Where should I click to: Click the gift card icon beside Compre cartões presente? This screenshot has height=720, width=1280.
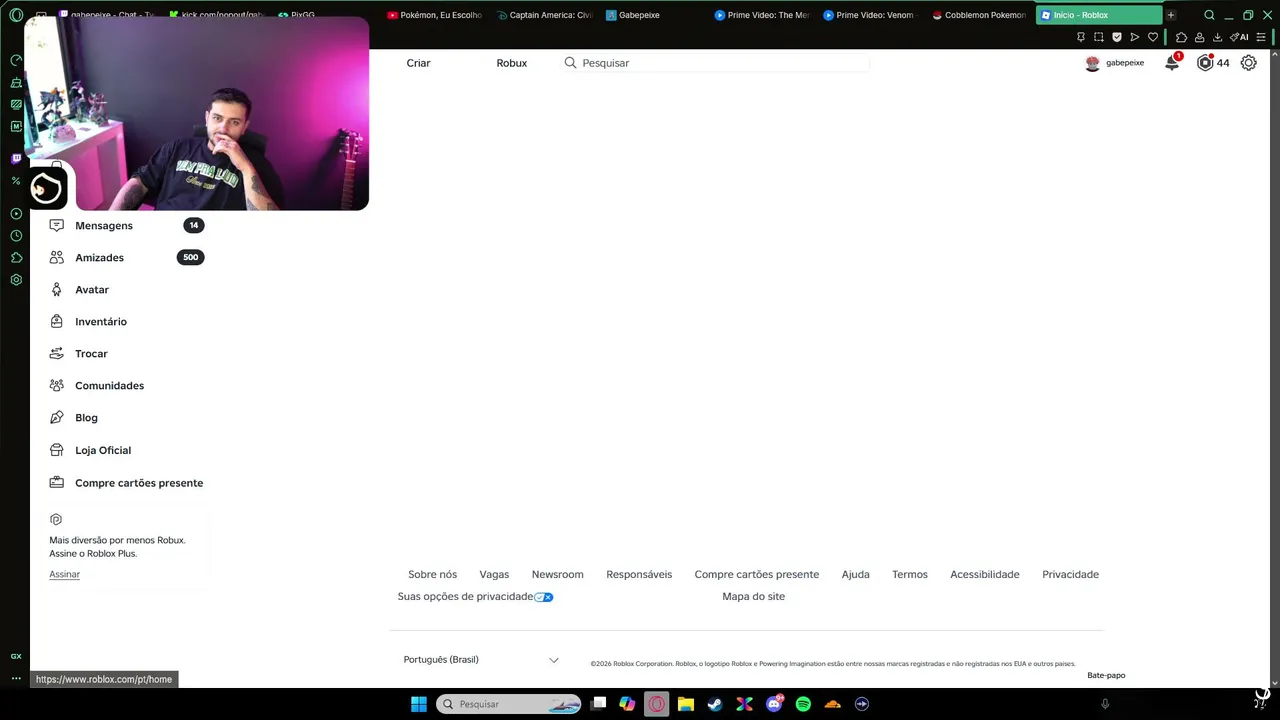(x=57, y=482)
